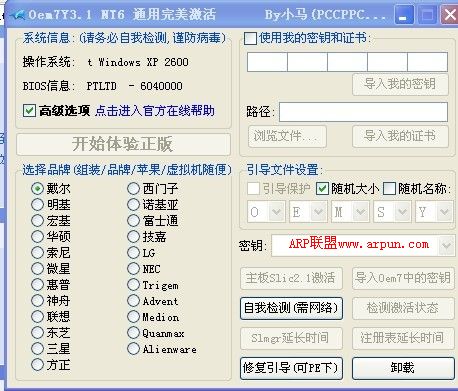
Task: Open the 点击进入官方在线帮助 link
Action: coord(155,111)
